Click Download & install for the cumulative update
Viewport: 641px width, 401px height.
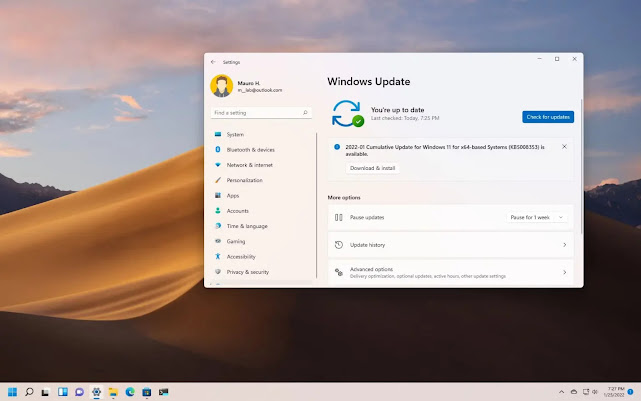tap(372, 168)
